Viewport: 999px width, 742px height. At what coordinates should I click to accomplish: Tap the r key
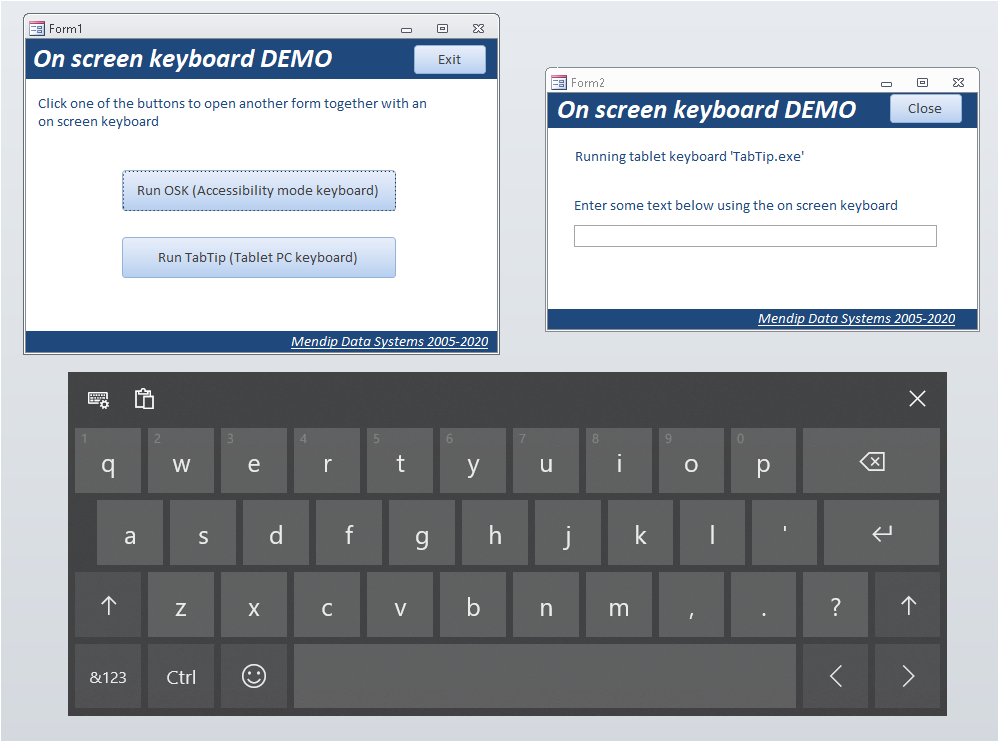tap(327, 460)
